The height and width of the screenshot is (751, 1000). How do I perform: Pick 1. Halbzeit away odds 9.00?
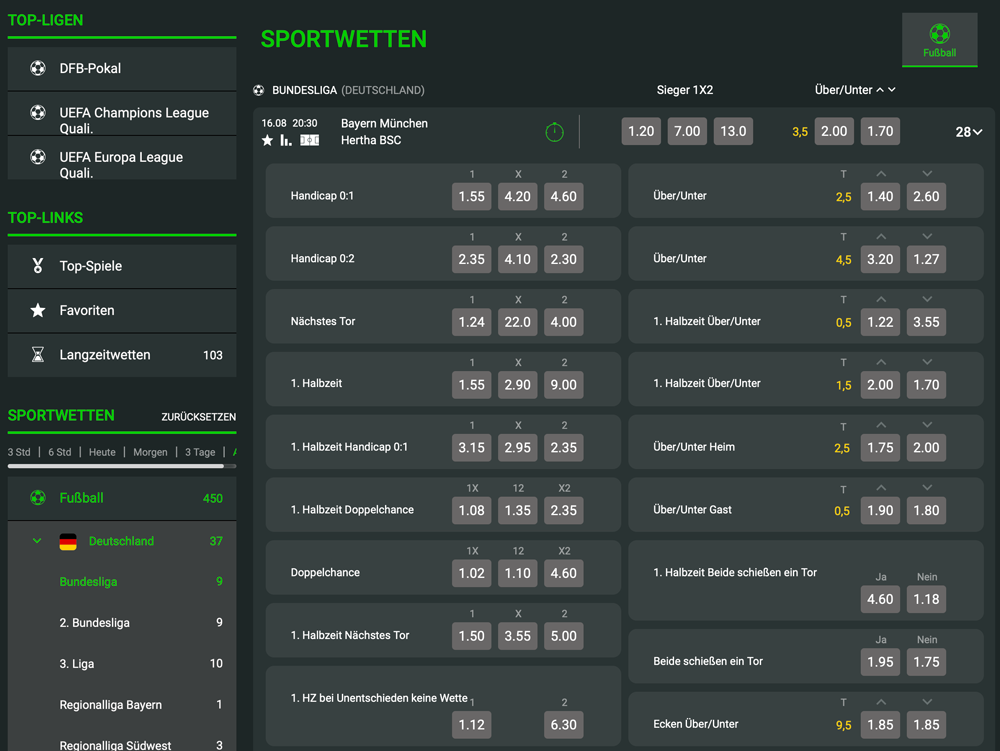[564, 385]
